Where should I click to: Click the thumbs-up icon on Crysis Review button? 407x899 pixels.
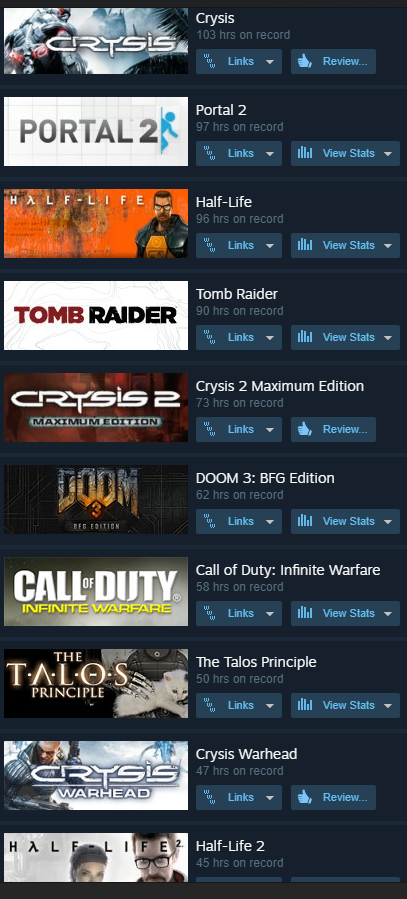click(x=305, y=61)
